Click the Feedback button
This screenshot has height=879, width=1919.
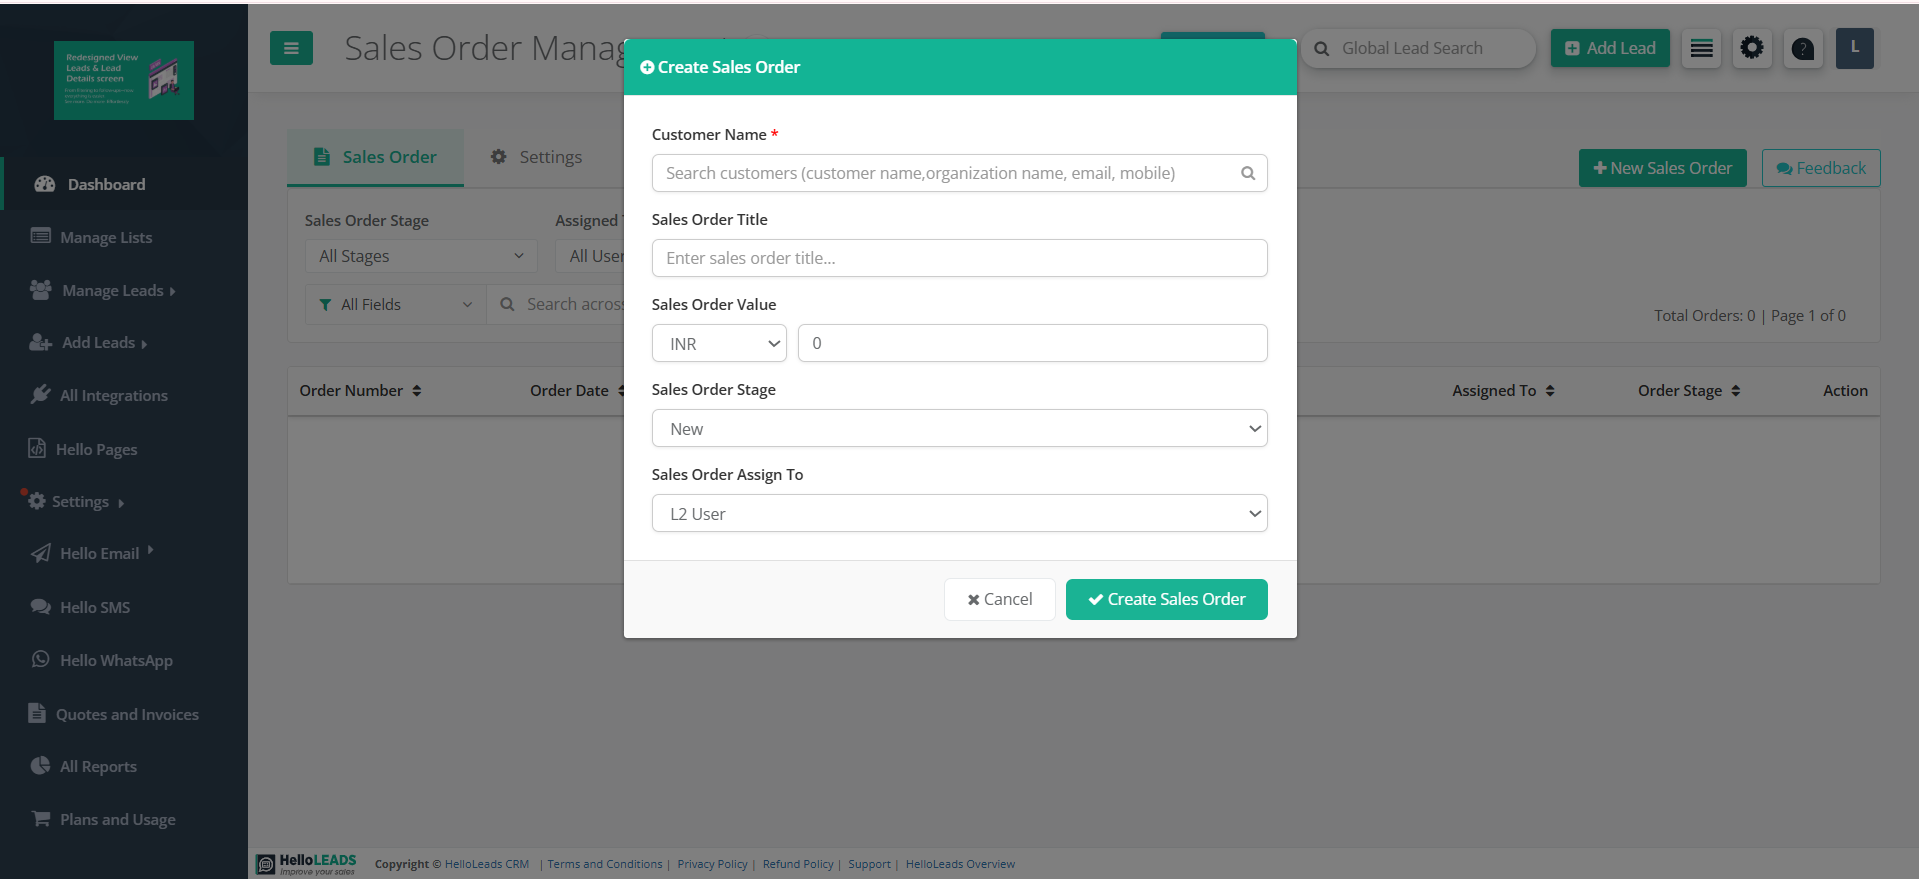tap(1821, 168)
